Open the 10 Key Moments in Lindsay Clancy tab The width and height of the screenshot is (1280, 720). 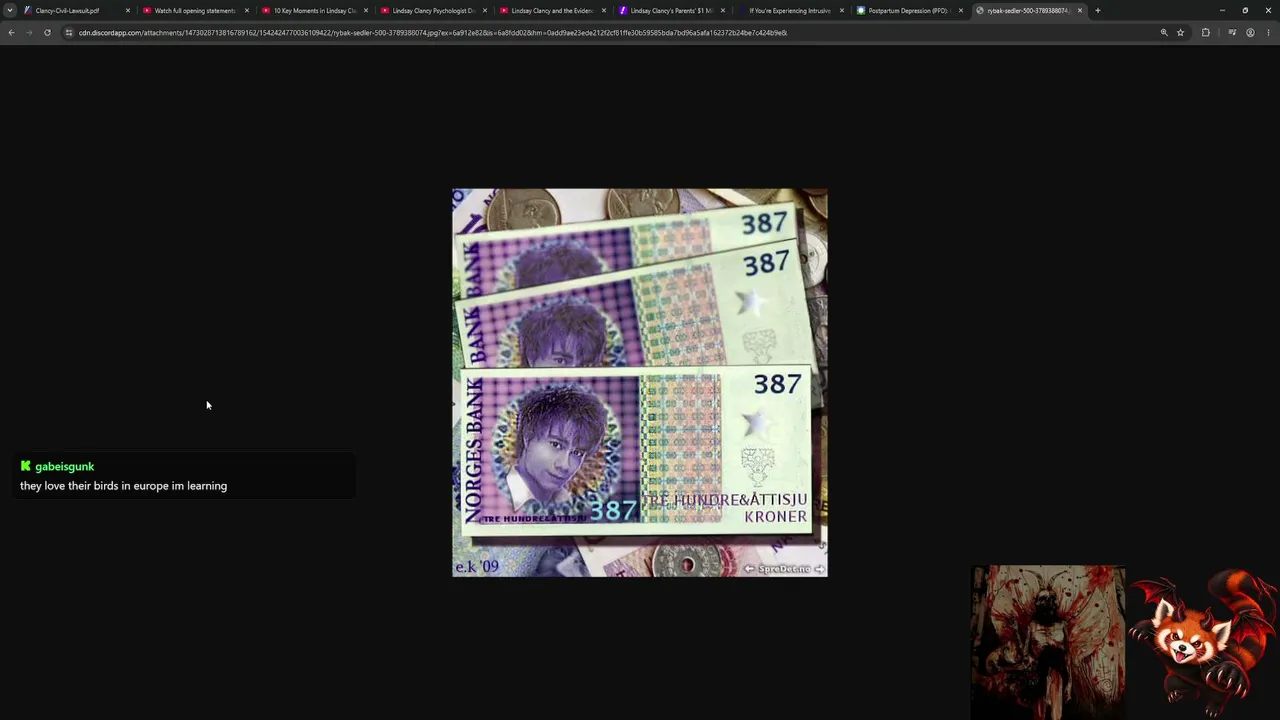pyautogui.click(x=313, y=10)
